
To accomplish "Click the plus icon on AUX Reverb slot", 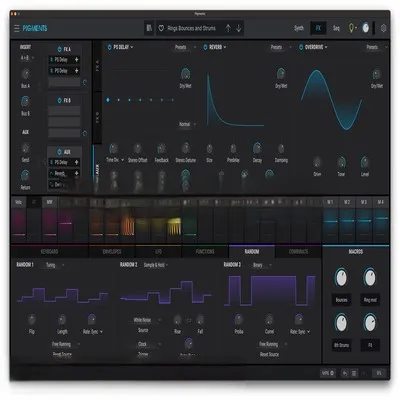I will [x=77, y=173].
